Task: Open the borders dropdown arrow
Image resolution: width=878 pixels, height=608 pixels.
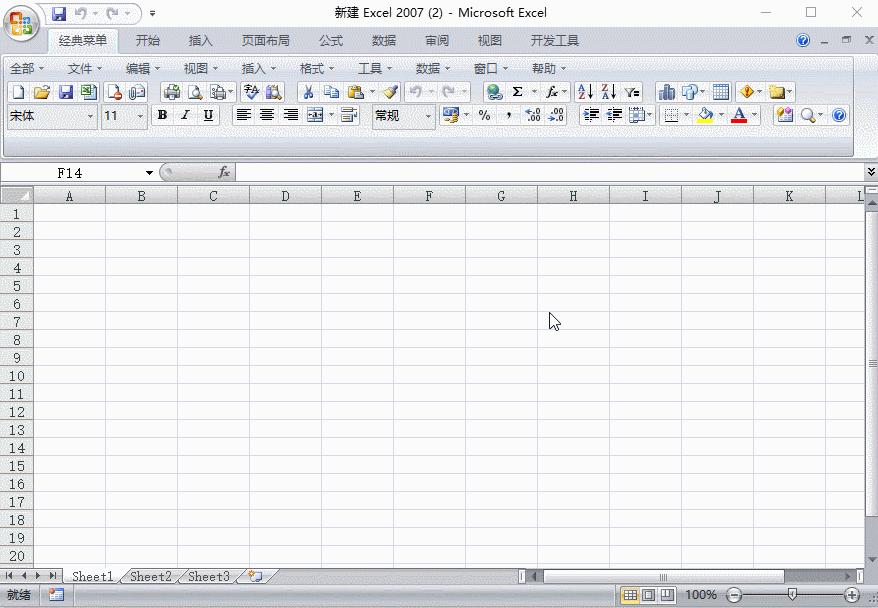Action: pos(686,115)
